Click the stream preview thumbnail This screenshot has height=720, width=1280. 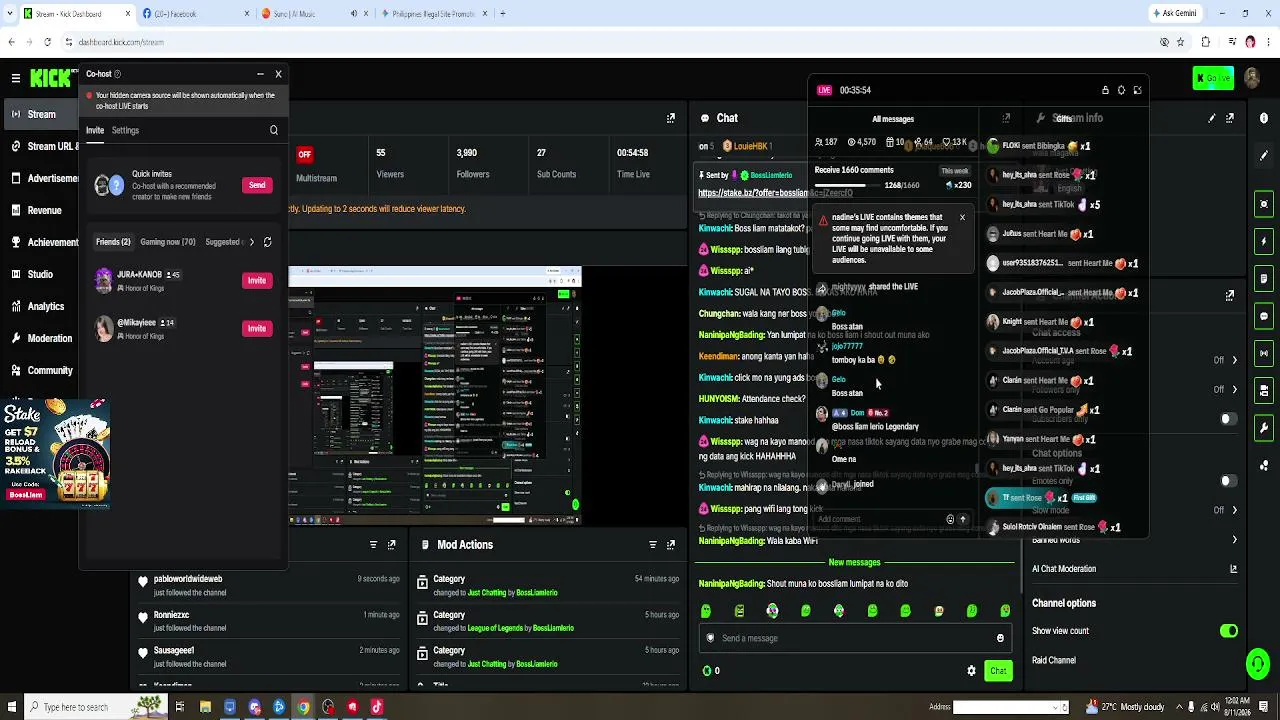click(x=435, y=395)
